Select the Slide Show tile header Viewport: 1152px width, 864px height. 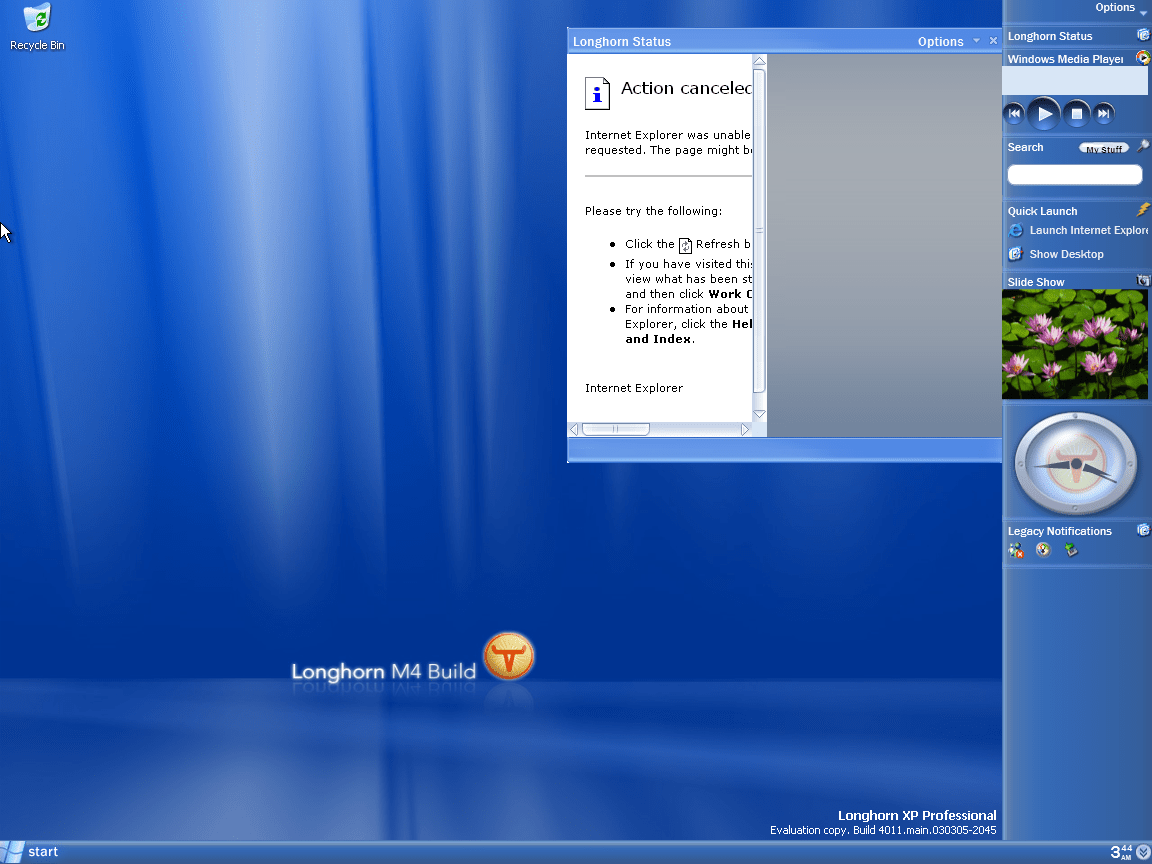pyautogui.click(x=1036, y=282)
